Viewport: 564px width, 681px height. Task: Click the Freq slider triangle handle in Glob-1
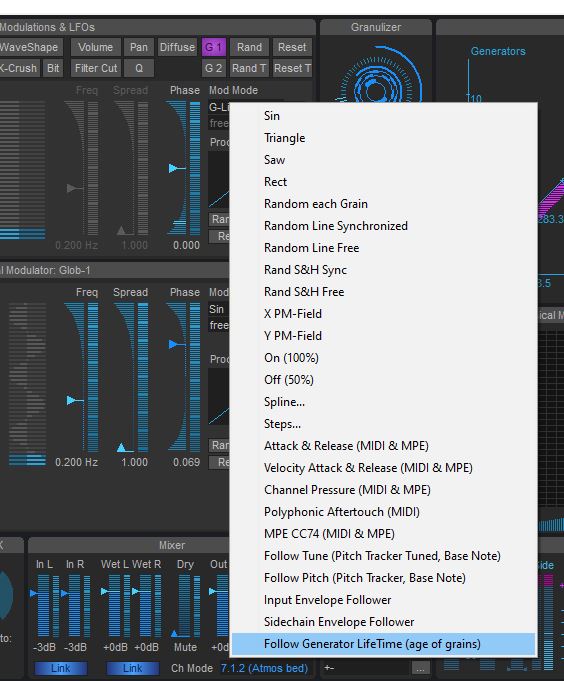[72, 400]
